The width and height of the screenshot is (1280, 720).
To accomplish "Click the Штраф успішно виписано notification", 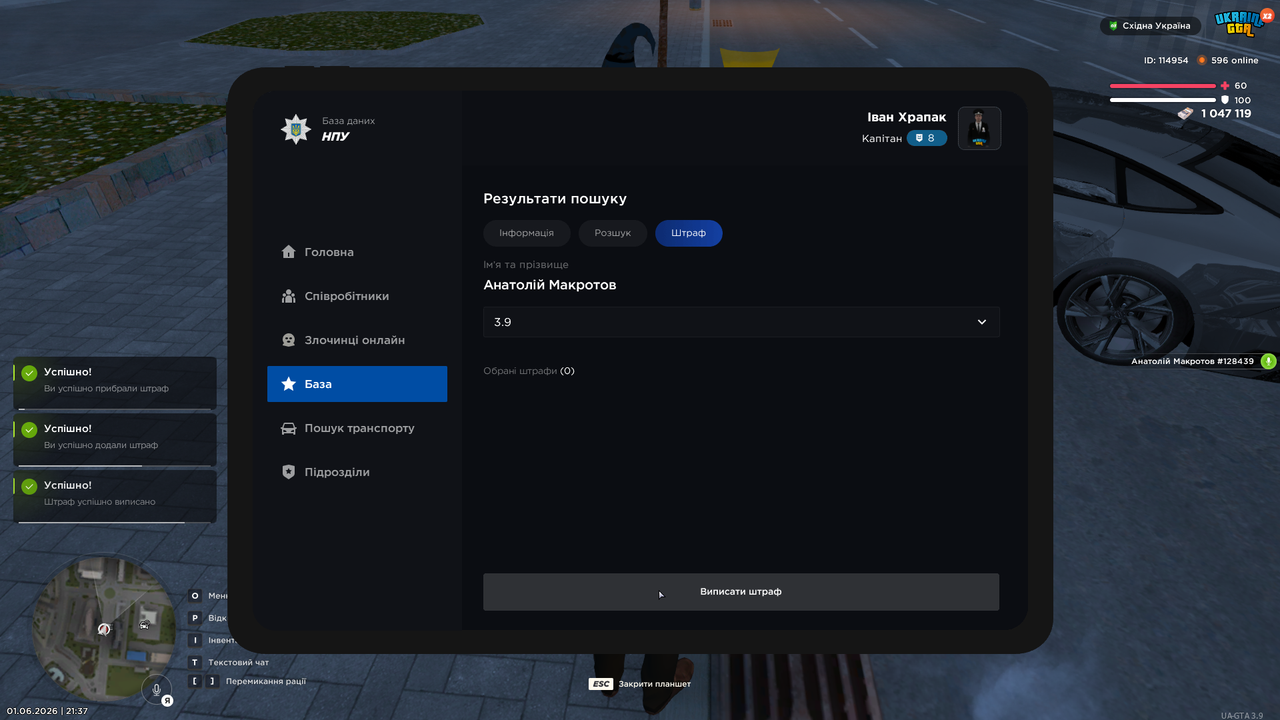I will coord(115,497).
